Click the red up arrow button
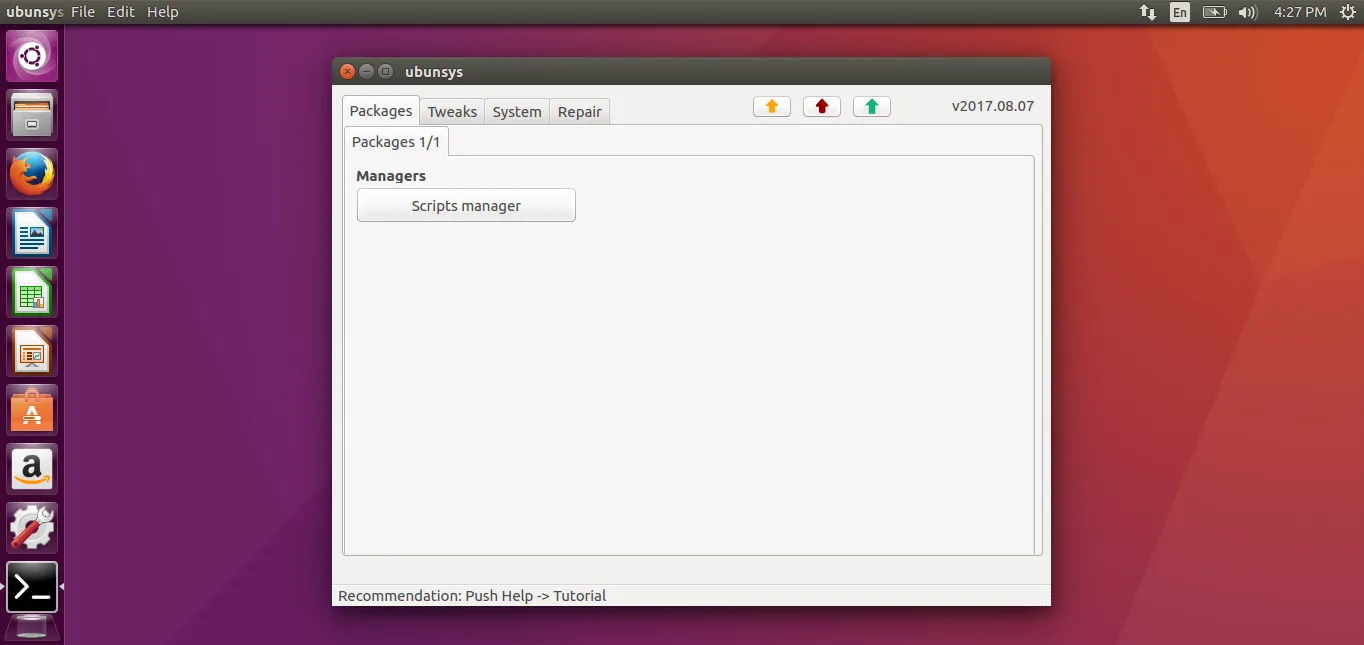 coord(821,107)
